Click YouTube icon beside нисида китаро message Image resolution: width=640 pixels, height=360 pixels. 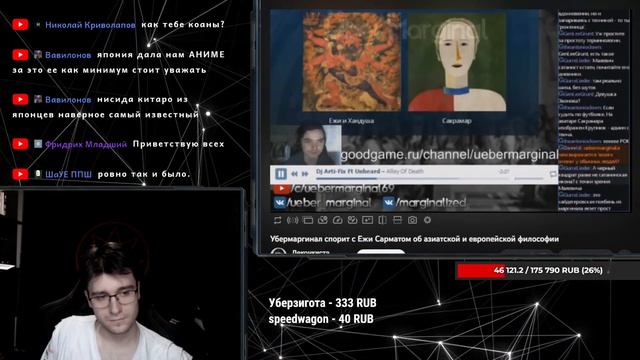point(20,99)
